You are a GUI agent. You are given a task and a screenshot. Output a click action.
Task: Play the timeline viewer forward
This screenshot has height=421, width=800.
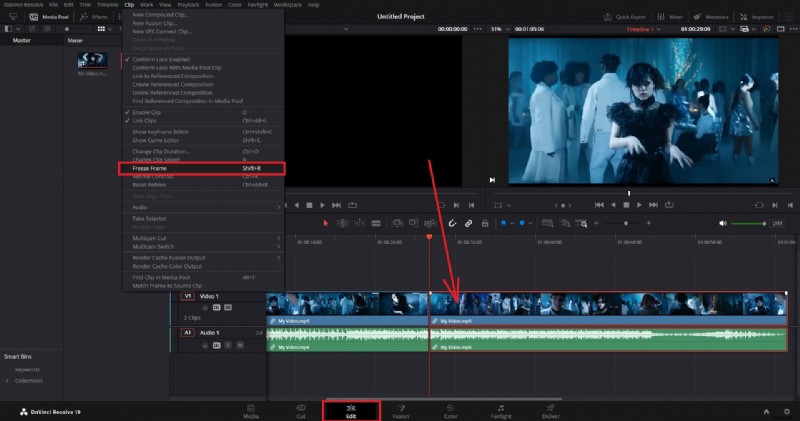(639, 205)
